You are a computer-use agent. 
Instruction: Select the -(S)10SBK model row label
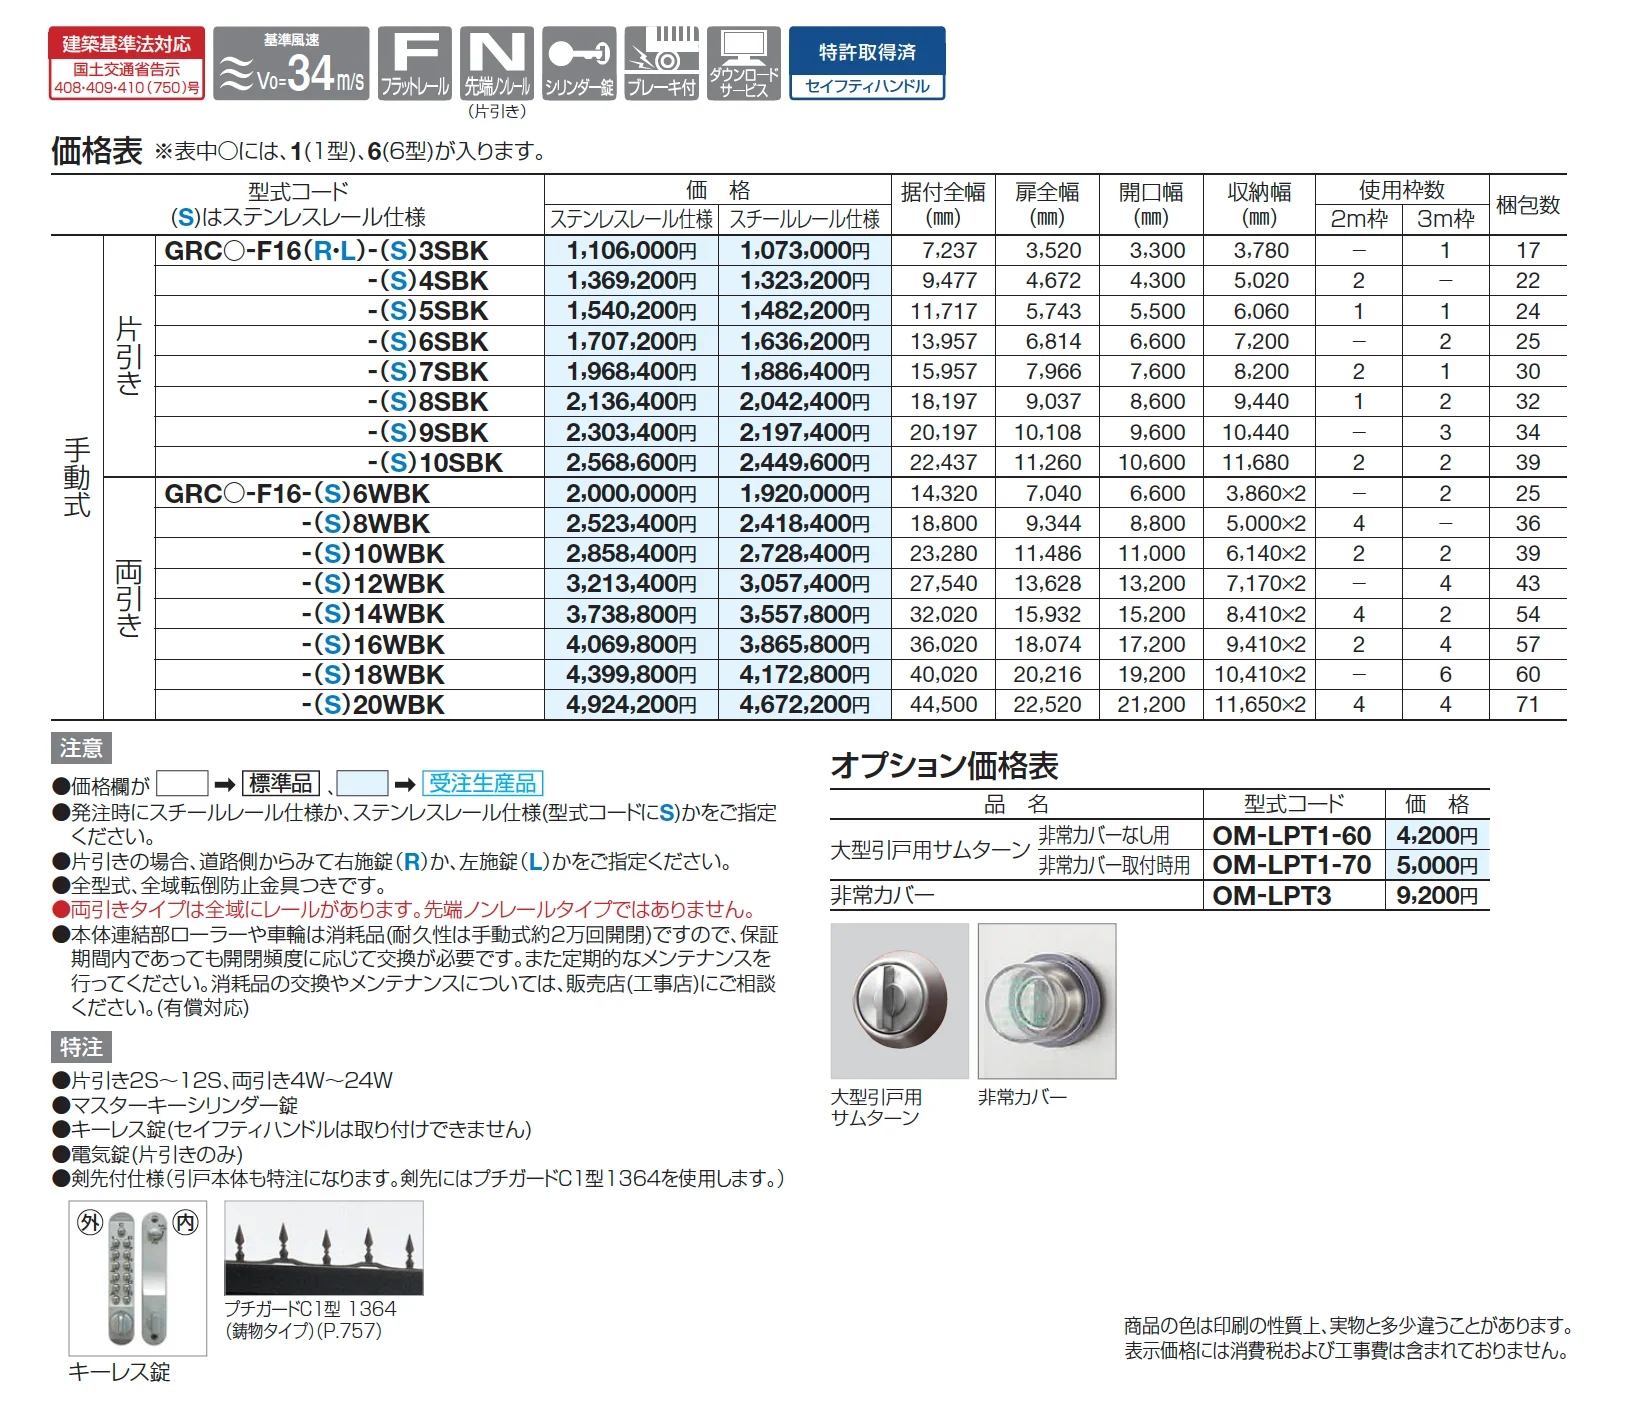tap(435, 463)
